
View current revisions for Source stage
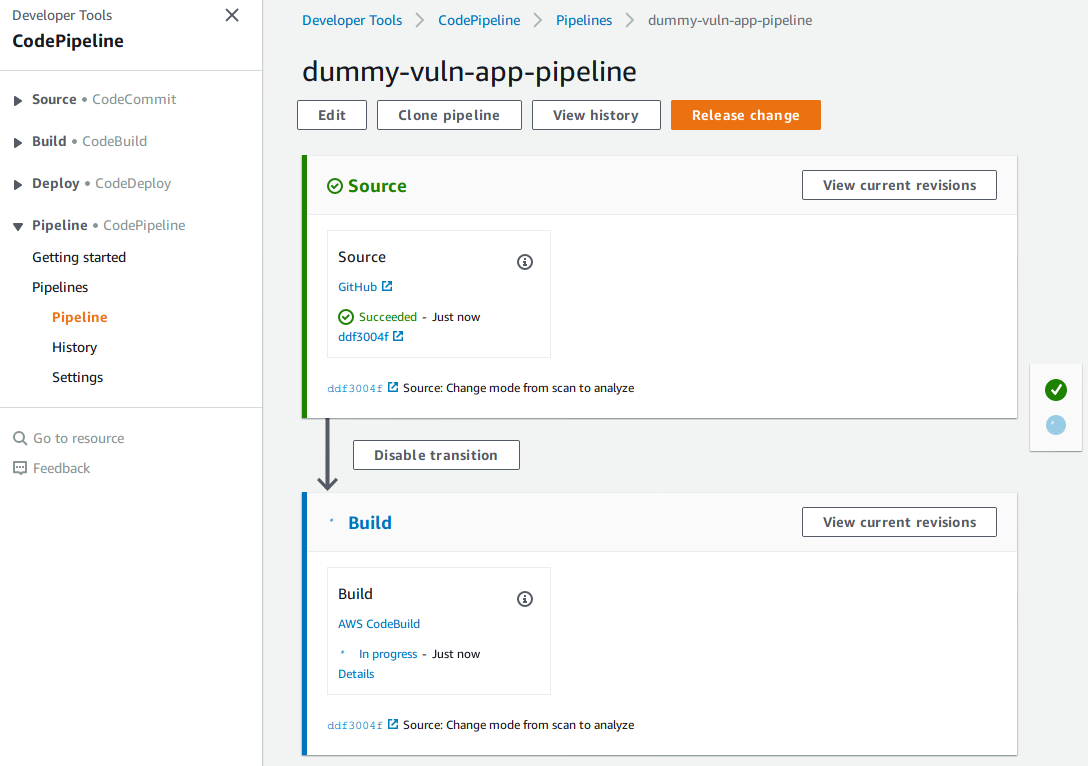coord(899,185)
